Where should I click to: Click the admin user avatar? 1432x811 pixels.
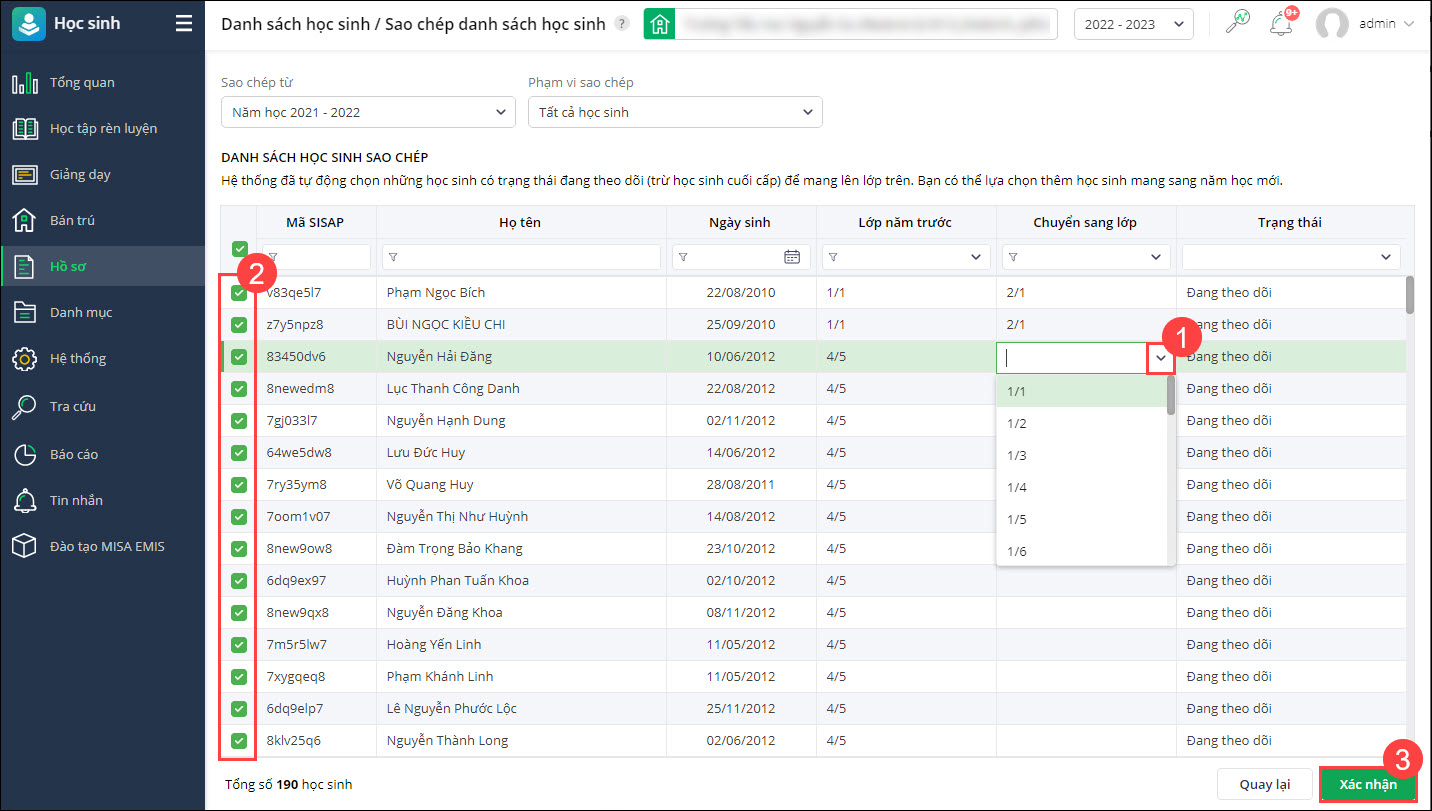click(1332, 24)
